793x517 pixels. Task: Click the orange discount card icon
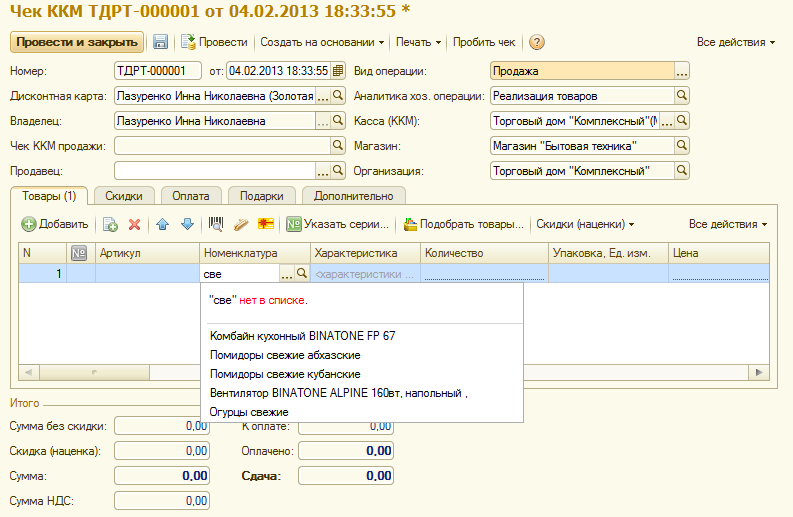point(266,224)
